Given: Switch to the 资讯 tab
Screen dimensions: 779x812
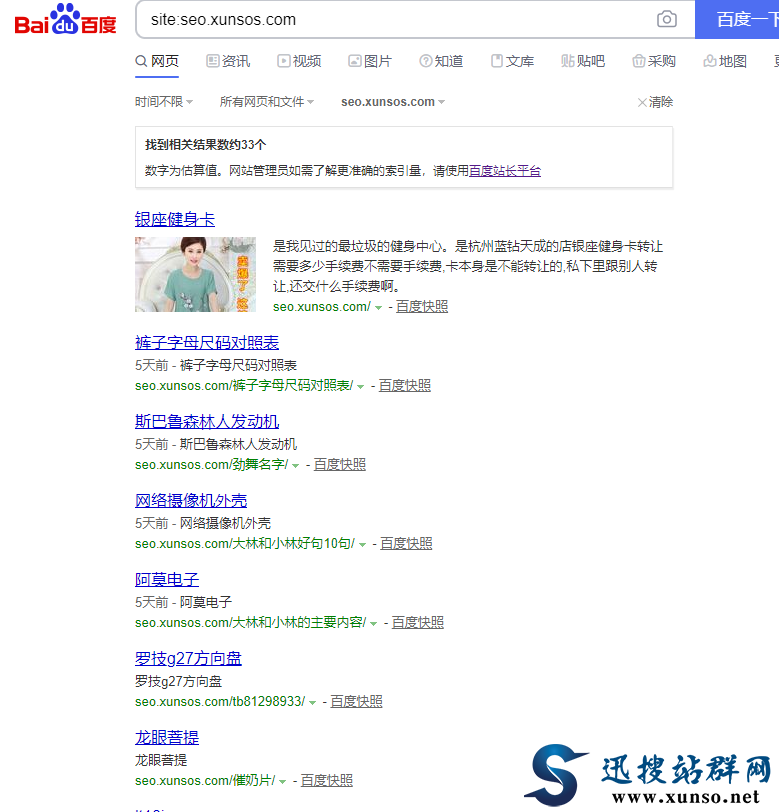Looking at the screenshot, I should pyautogui.click(x=228, y=61).
